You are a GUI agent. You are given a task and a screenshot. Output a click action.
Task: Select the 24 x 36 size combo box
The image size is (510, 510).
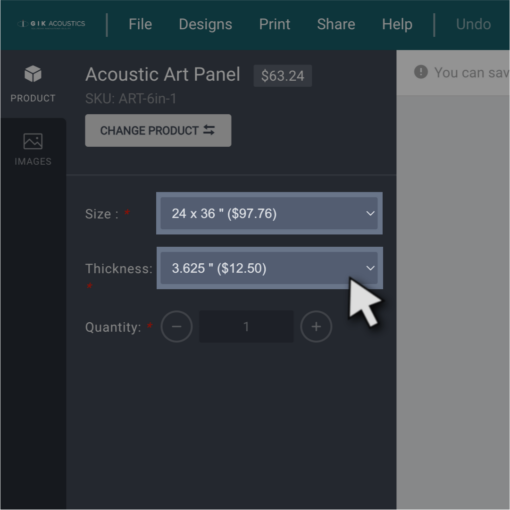click(x=269, y=213)
